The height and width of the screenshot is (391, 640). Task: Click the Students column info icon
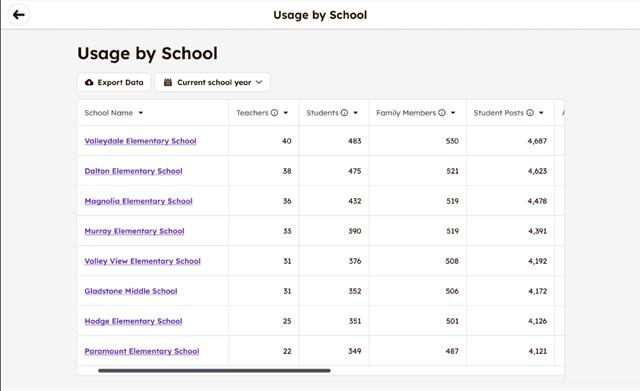[x=344, y=113]
